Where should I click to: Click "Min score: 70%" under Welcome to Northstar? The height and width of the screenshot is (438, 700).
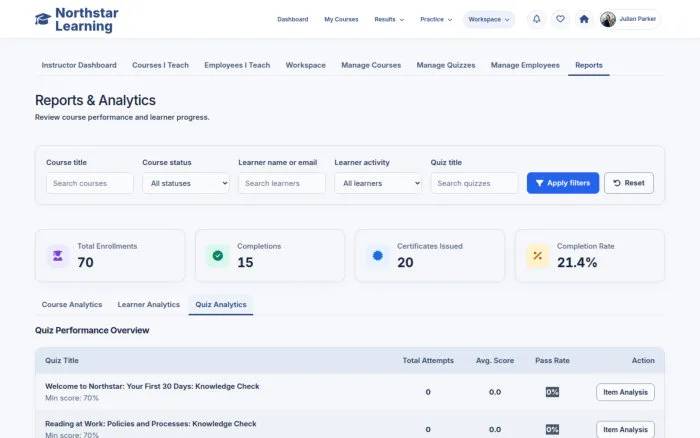click(72, 398)
